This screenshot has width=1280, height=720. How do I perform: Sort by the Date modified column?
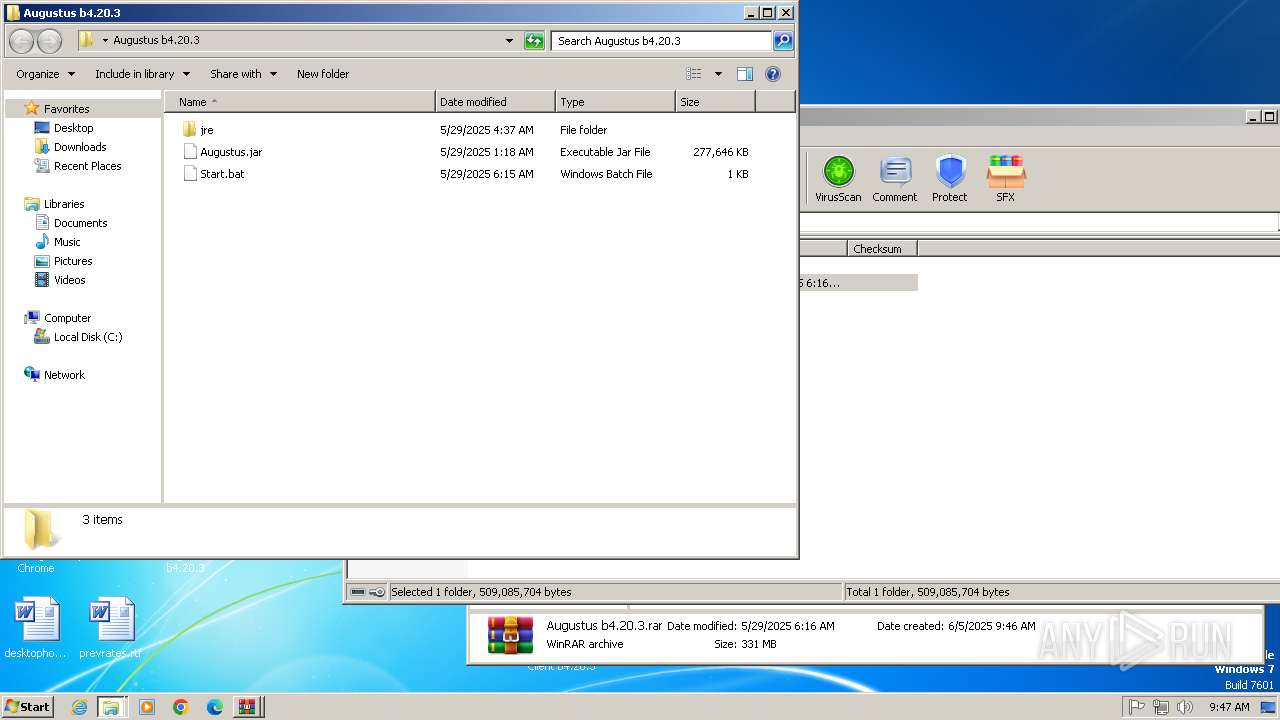pyautogui.click(x=495, y=102)
